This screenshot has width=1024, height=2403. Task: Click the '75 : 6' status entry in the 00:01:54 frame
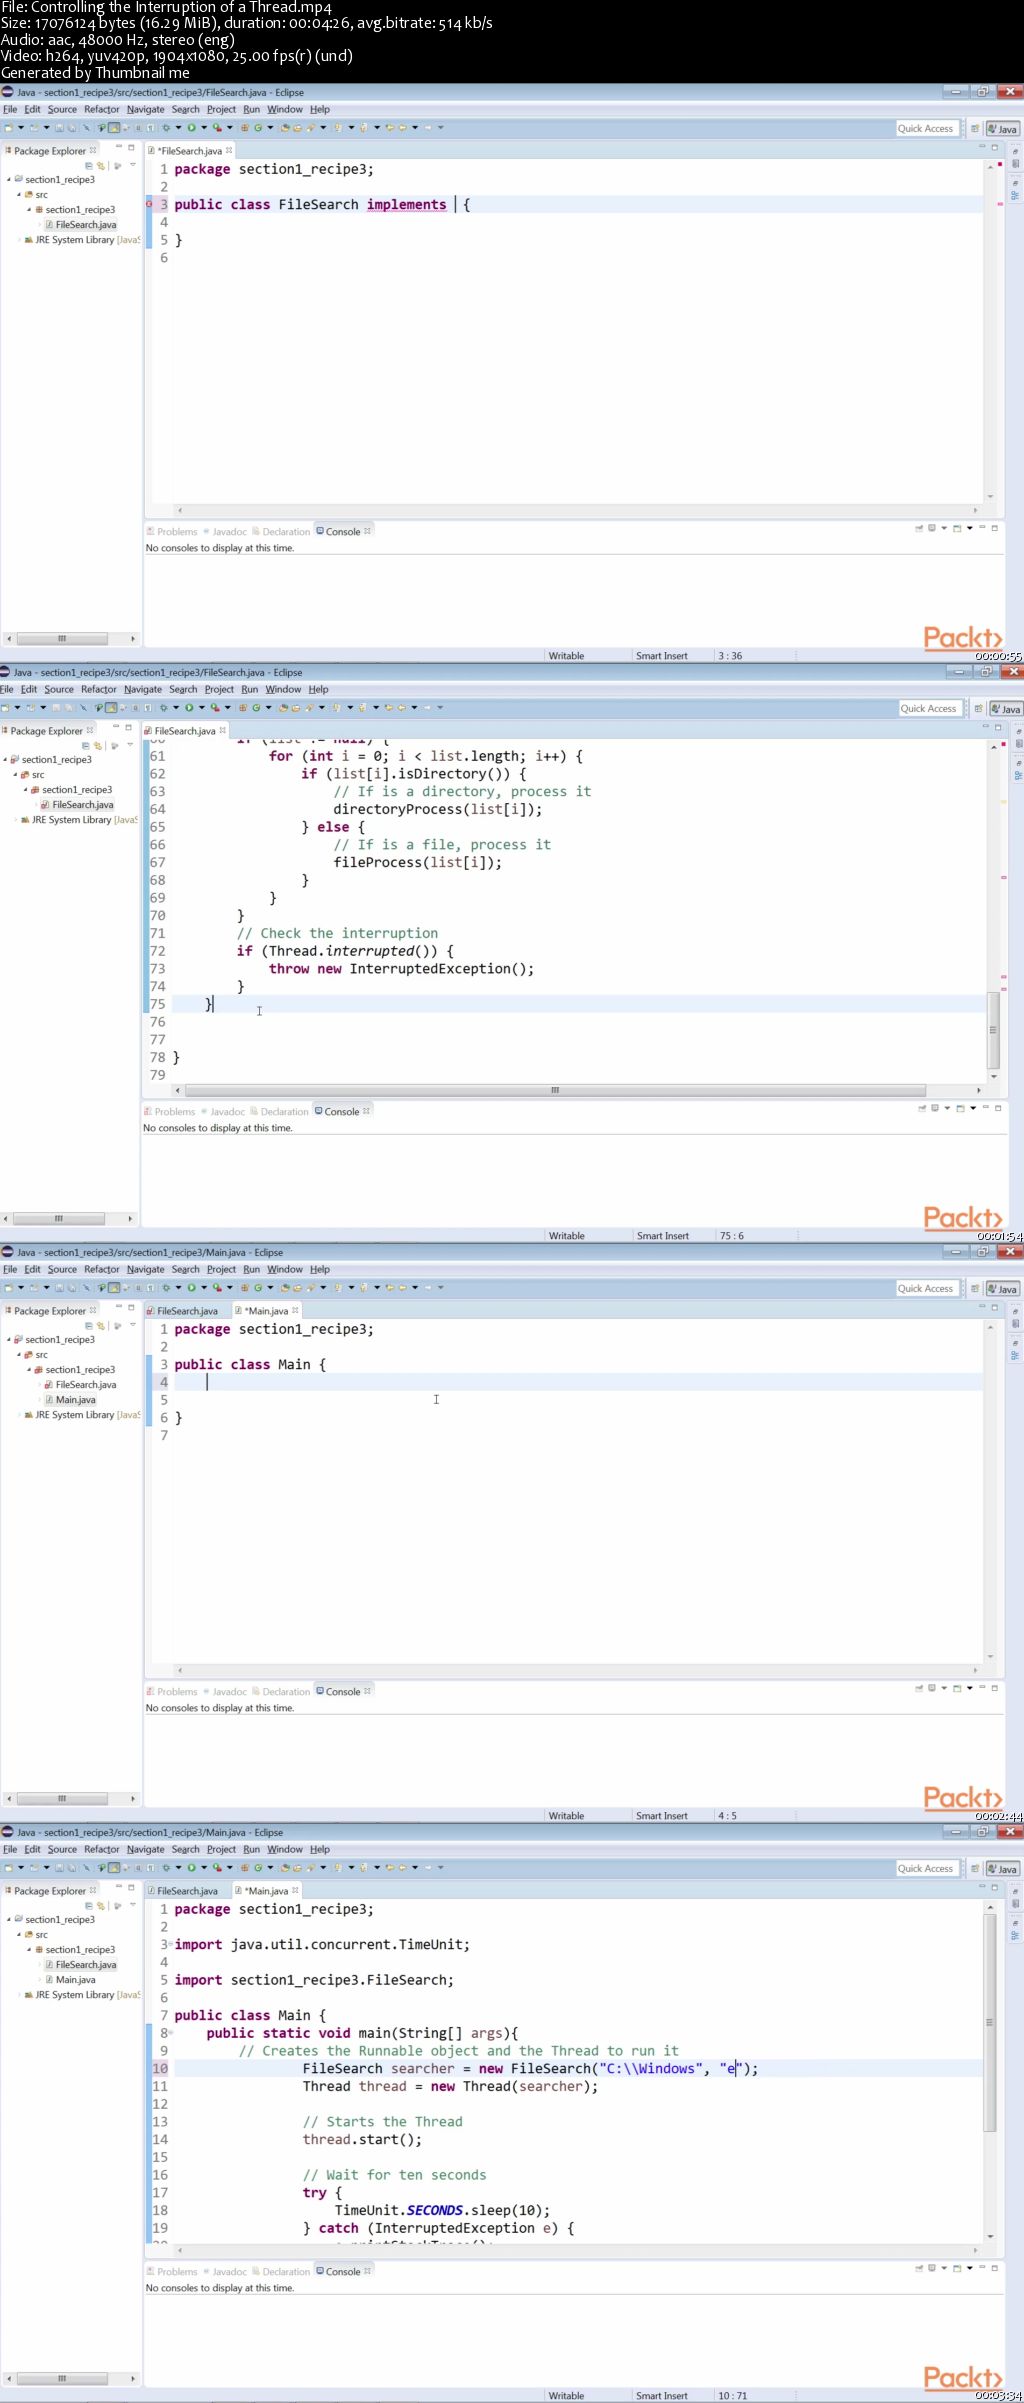(x=732, y=1236)
